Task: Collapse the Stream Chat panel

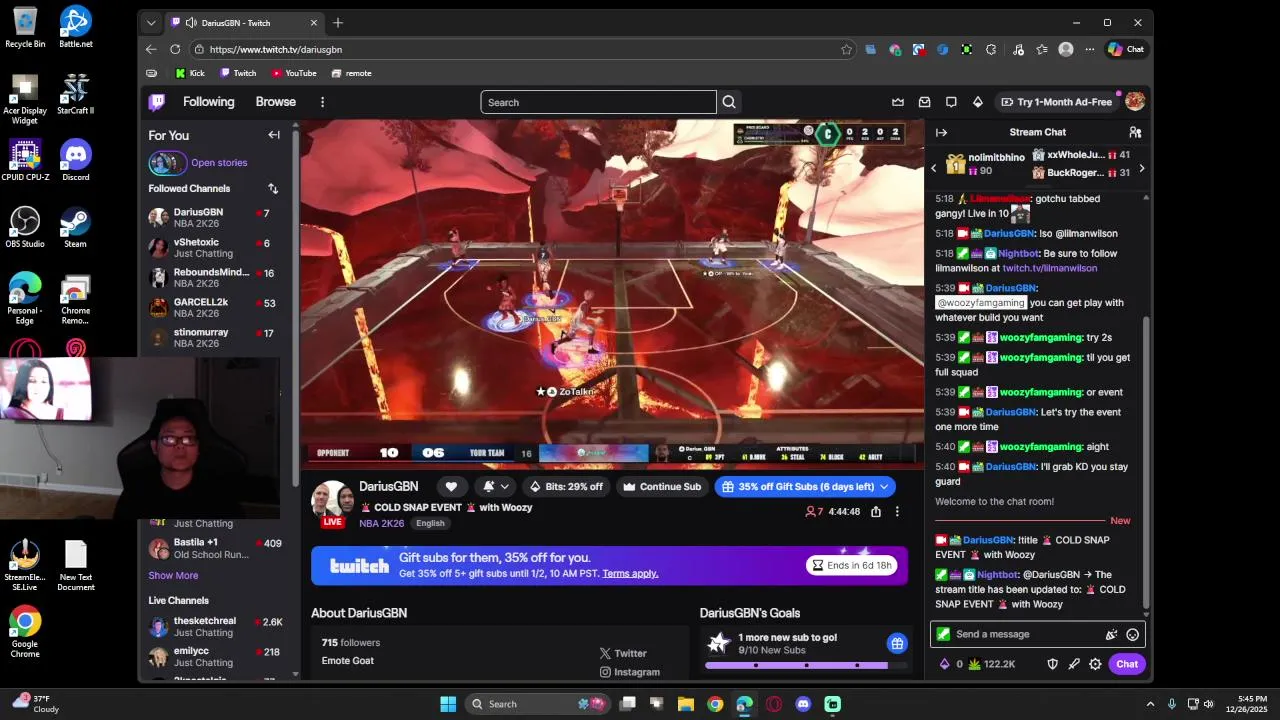Action: click(x=941, y=132)
